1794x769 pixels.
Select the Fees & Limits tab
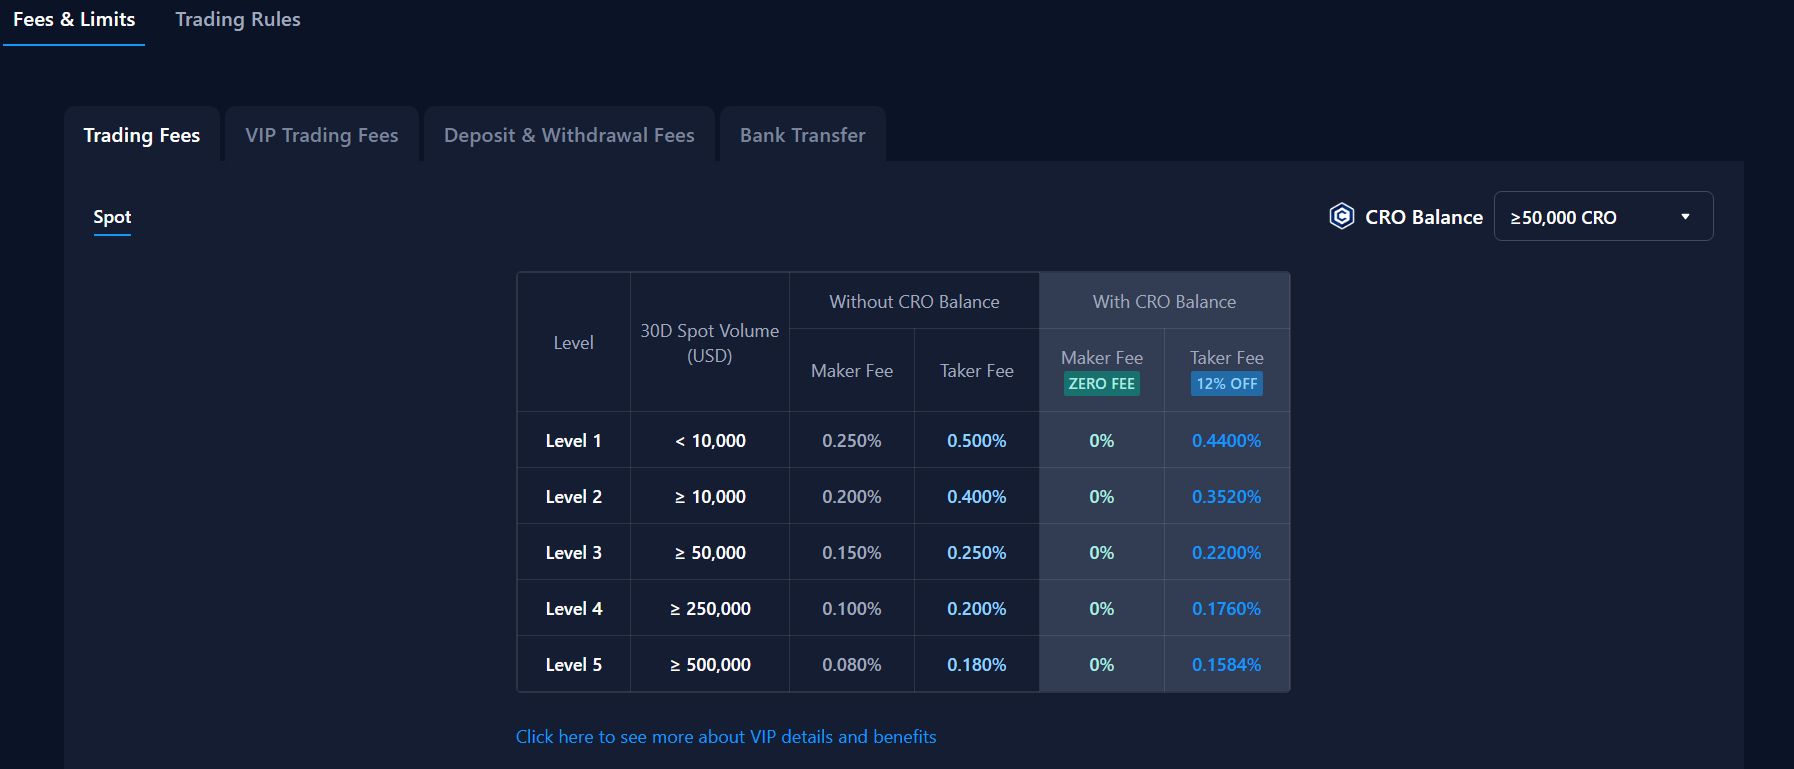click(74, 20)
